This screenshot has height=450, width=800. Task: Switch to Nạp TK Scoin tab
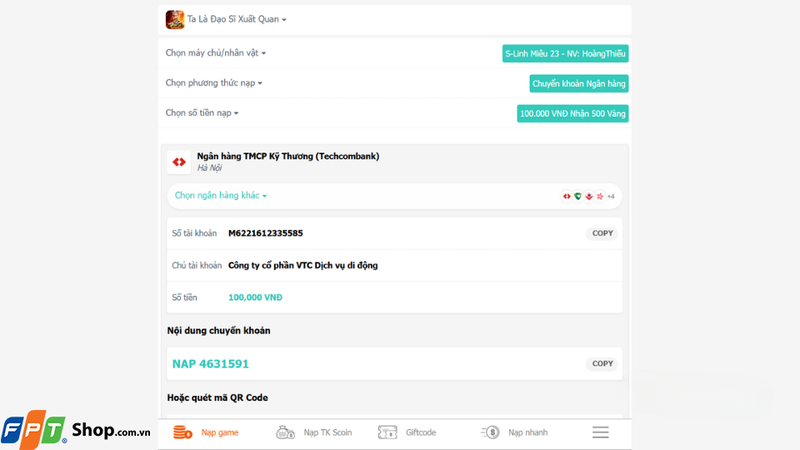(x=314, y=433)
